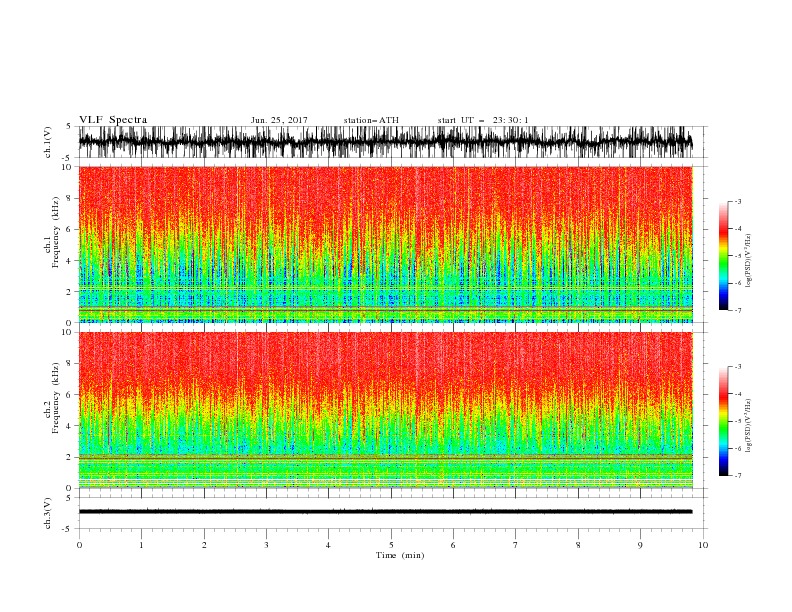Click time-axis tick label "1" at bottom
This screenshot has height=612, width=792.
pos(141,545)
